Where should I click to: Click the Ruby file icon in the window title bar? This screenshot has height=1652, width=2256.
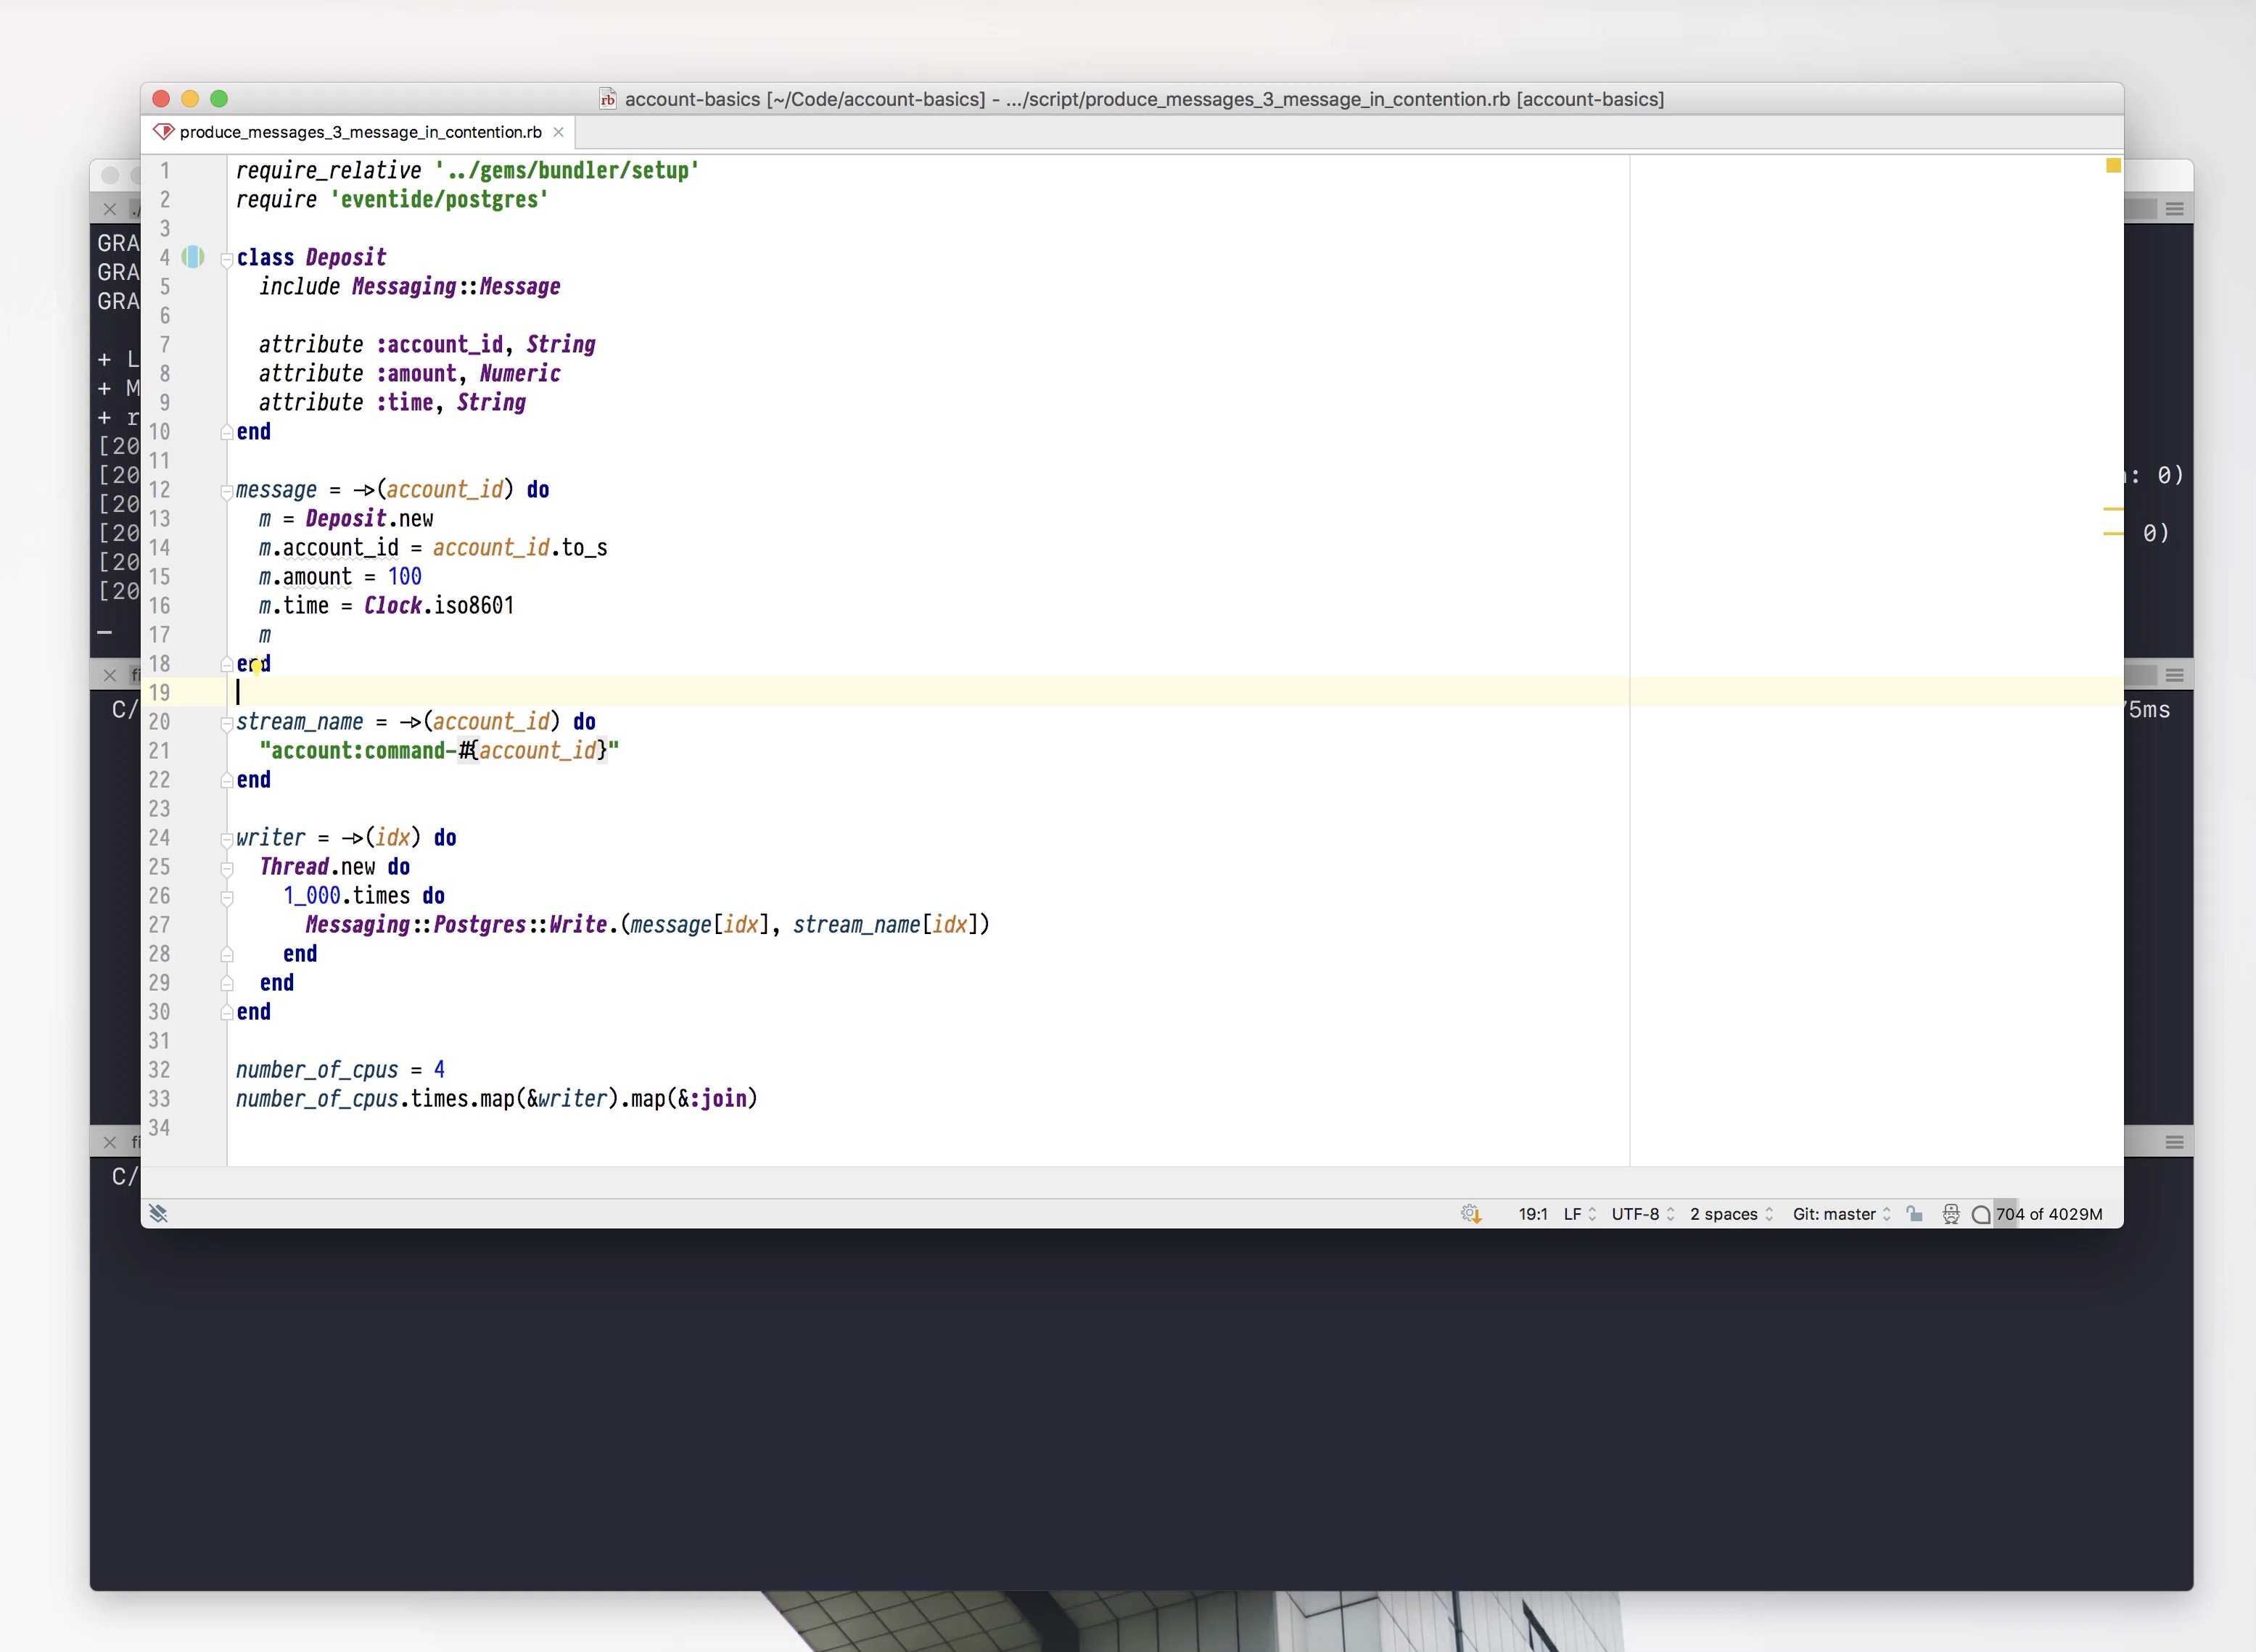[x=608, y=99]
